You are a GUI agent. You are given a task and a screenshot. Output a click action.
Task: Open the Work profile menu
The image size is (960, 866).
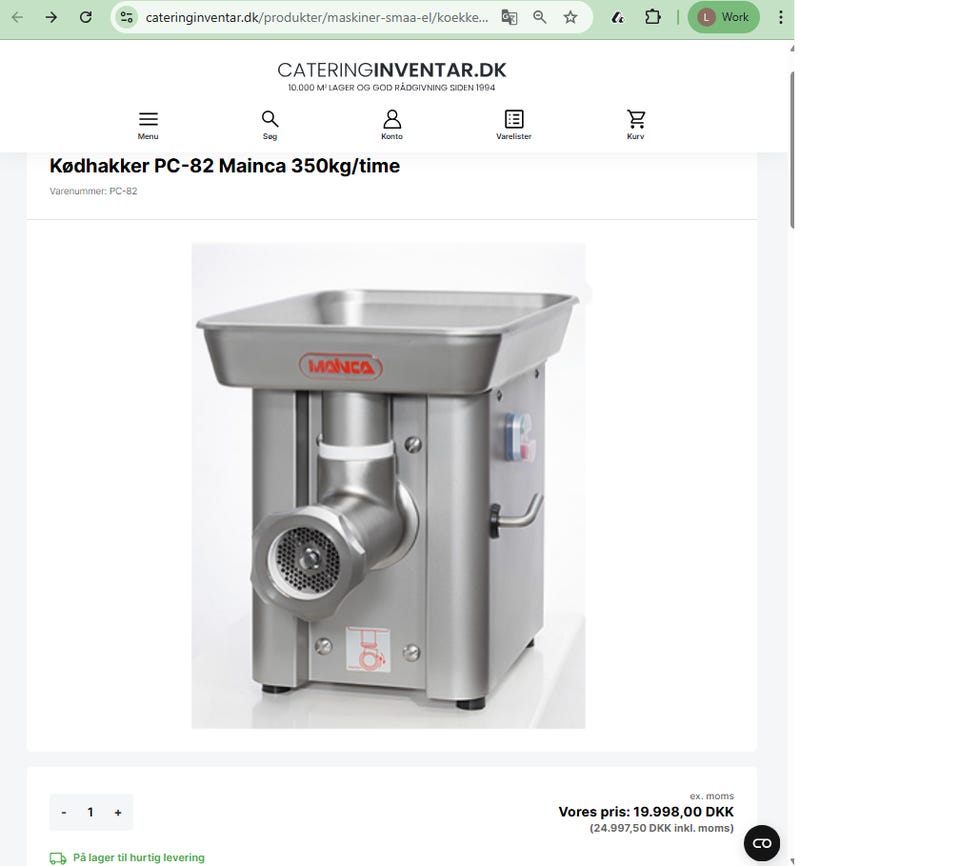723,17
